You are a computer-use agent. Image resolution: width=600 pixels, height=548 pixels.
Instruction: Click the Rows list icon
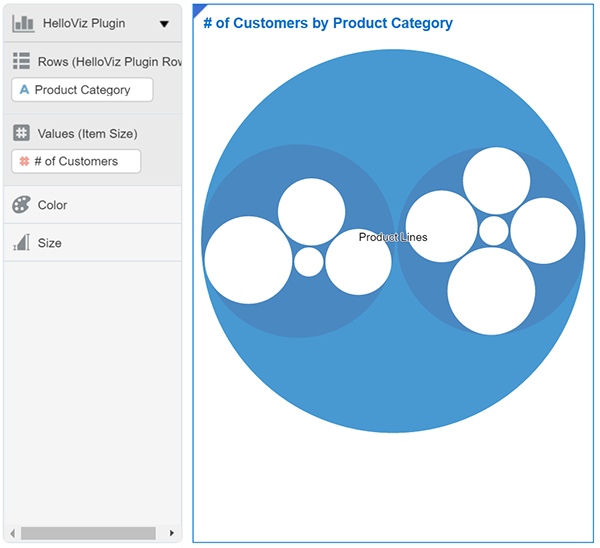coord(21,62)
